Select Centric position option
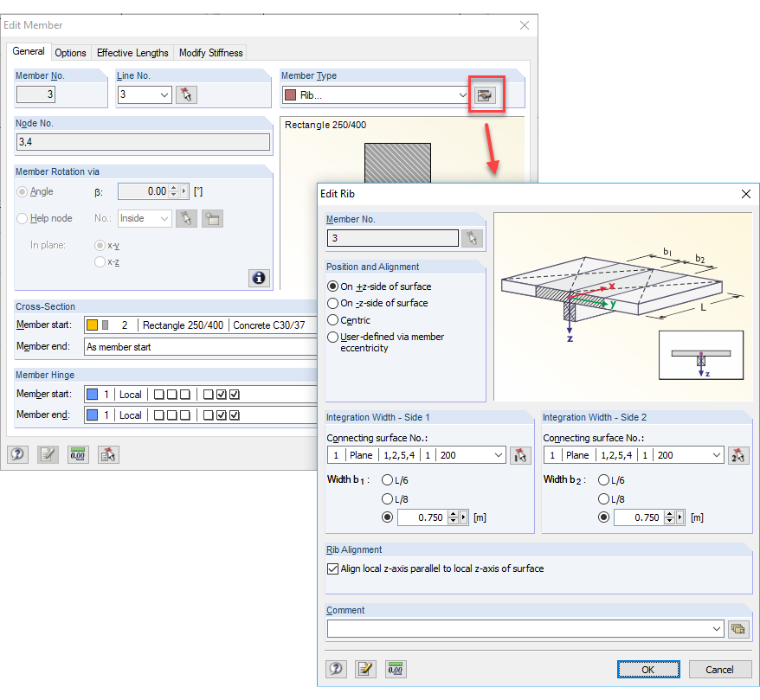Image resolution: width=760 pixels, height=700 pixels. pyautogui.click(x=332, y=320)
